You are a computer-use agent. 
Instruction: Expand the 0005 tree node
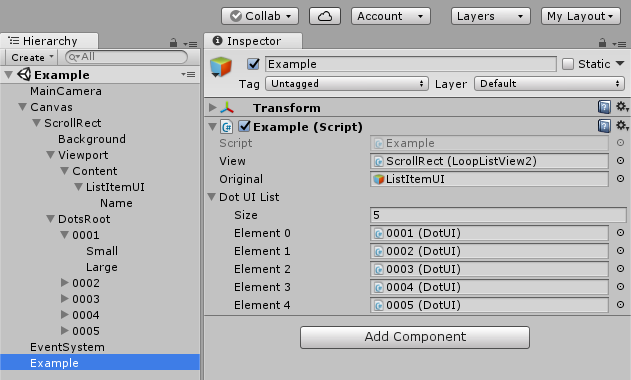pos(64,330)
